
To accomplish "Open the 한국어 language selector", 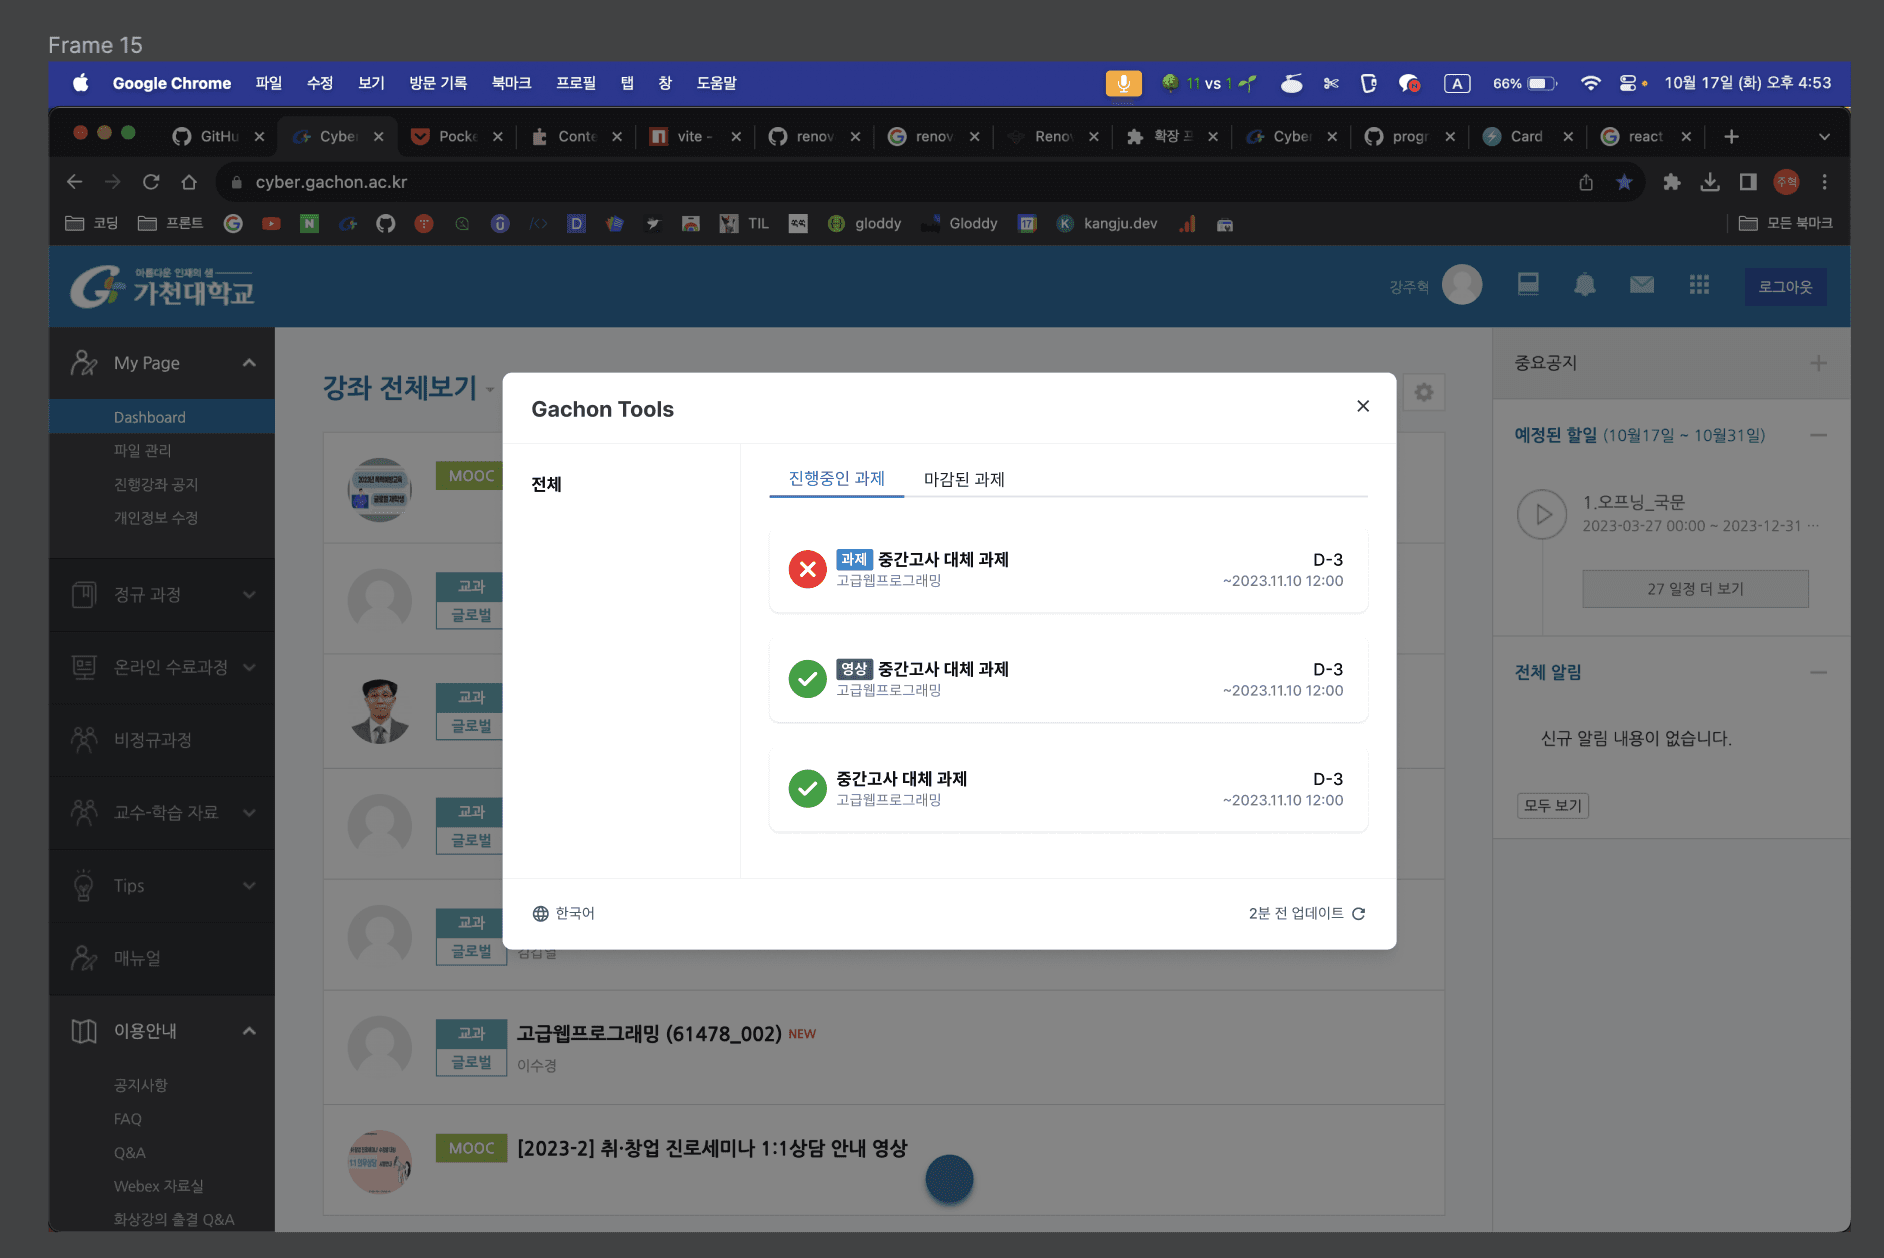I will point(564,913).
